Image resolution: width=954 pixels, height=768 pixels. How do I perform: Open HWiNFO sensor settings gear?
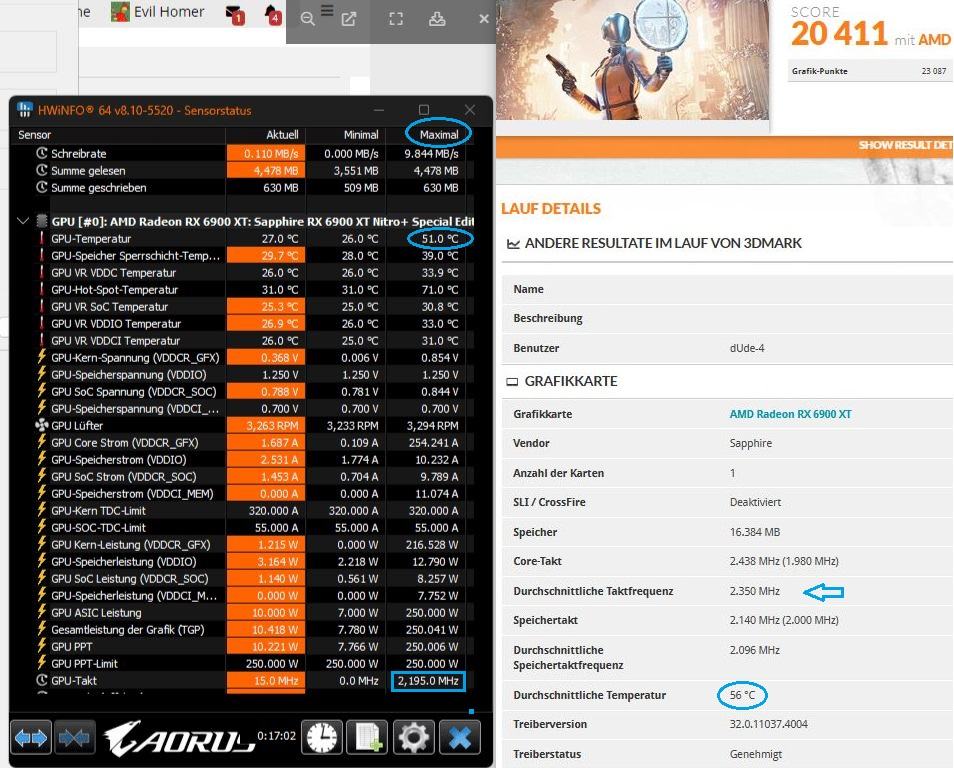(414, 738)
